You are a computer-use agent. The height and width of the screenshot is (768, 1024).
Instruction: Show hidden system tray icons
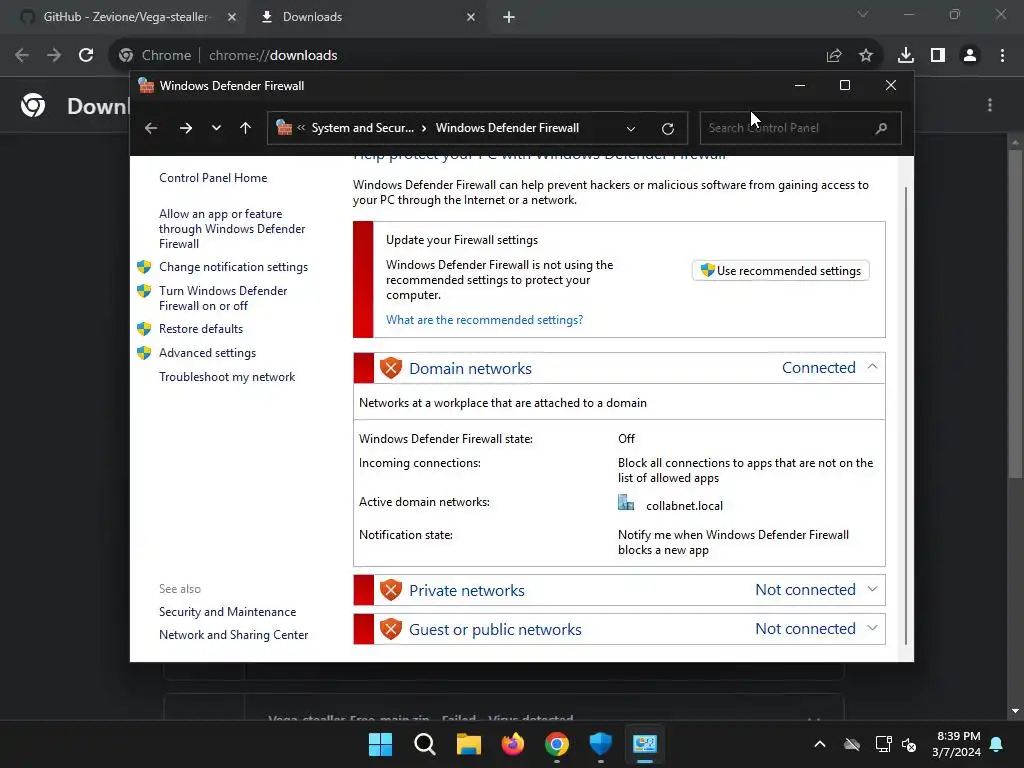point(820,744)
